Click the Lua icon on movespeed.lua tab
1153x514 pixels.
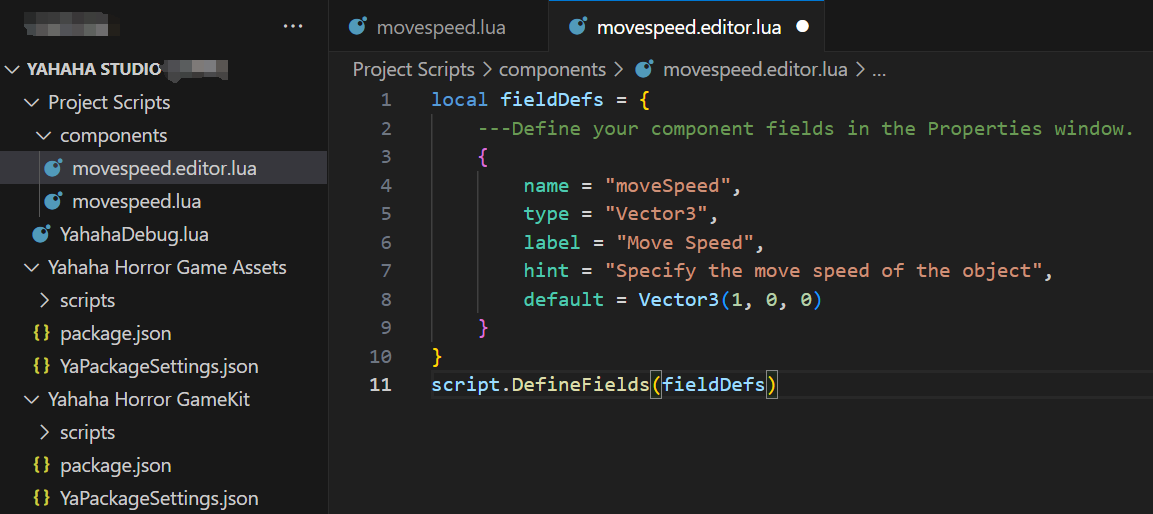coord(357,27)
